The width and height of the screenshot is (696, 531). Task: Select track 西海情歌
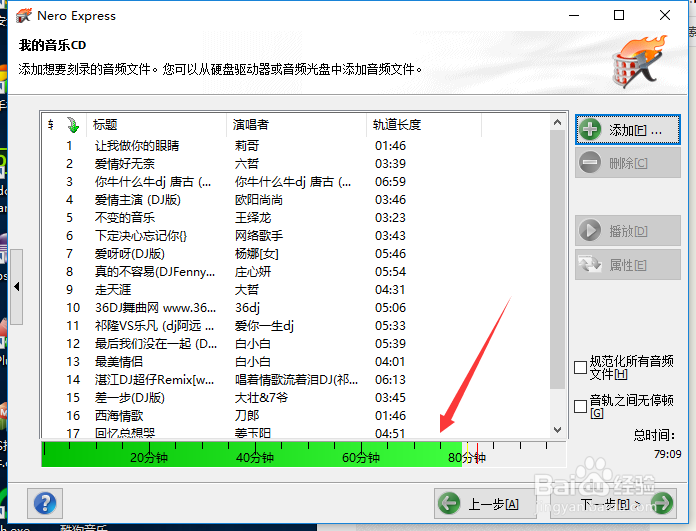coord(119,416)
